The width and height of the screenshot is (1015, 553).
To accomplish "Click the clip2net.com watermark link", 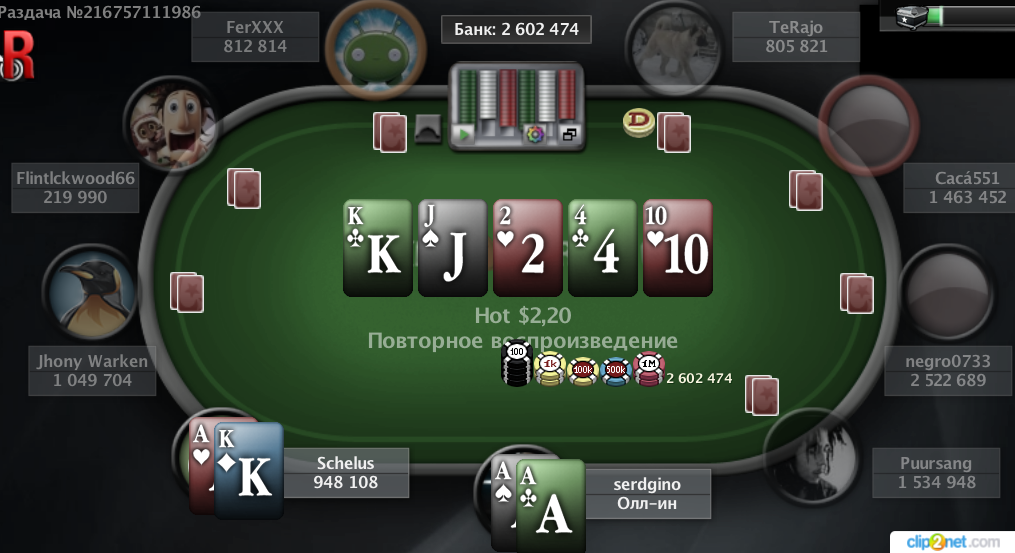I will tap(952, 541).
